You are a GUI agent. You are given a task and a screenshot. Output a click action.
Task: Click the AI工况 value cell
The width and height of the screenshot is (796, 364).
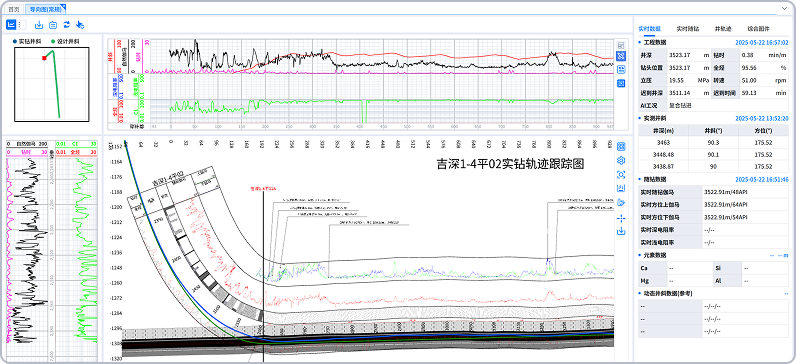point(727,106)
